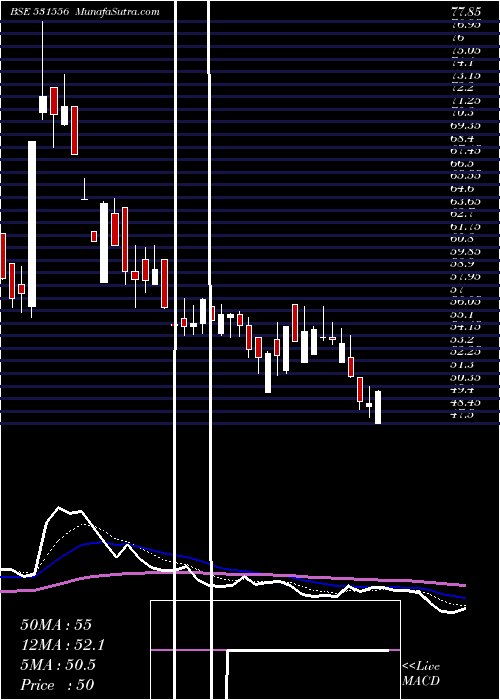Screen dimensions: 500x700
Task: Click the 5MA : 50.5 readout
Action: pos(58,665)
